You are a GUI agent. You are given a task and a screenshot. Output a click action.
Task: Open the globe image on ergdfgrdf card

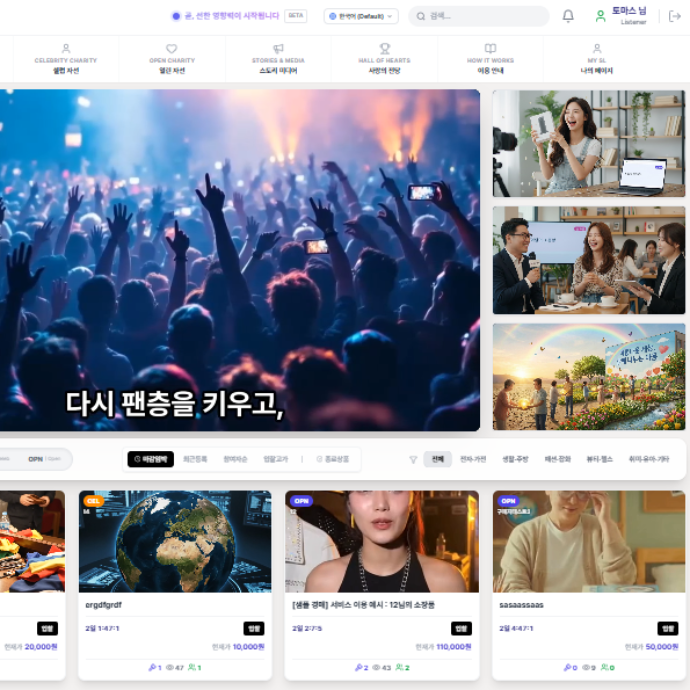coord(175,542)
